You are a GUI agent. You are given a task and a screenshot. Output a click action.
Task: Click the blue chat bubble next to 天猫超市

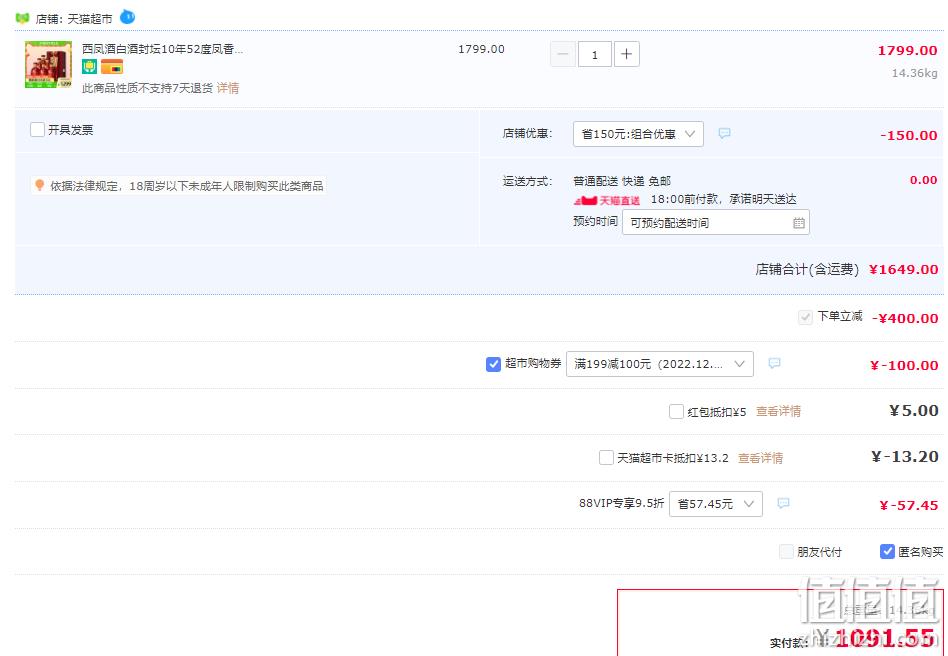[128, 17]
